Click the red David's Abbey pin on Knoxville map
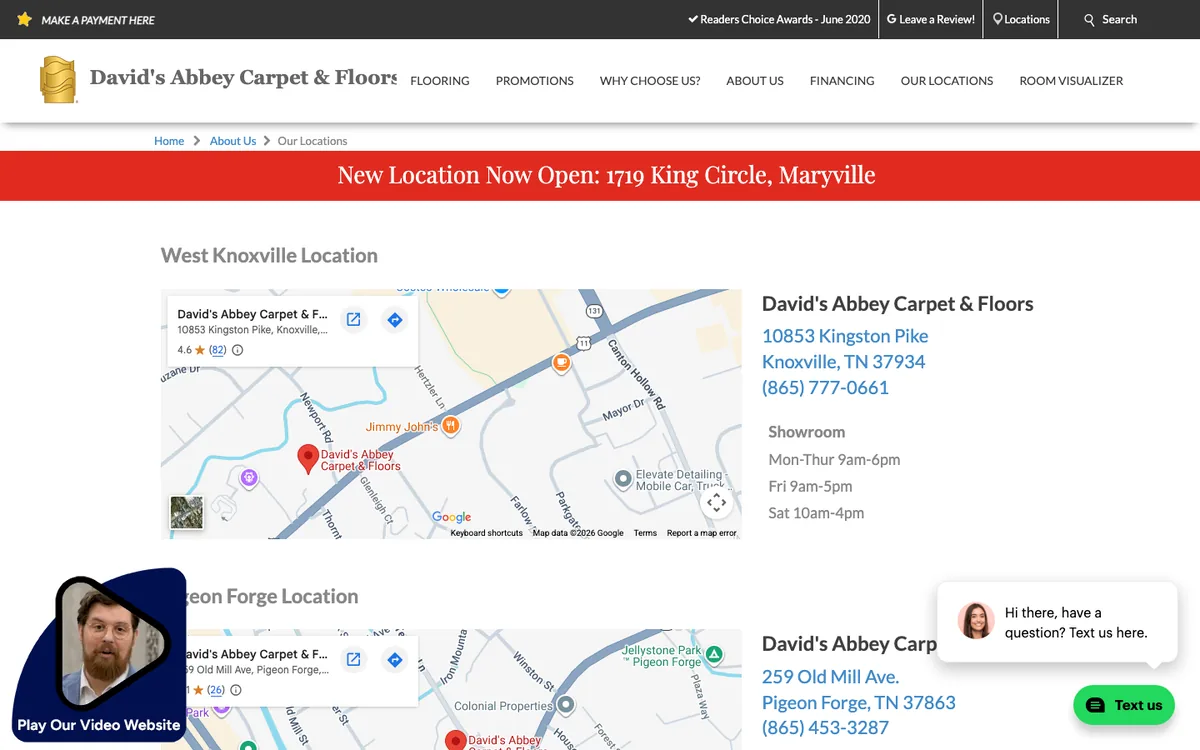Image resolution: width=1200 pixels, height=750 pixels. (x=309, y=460)
